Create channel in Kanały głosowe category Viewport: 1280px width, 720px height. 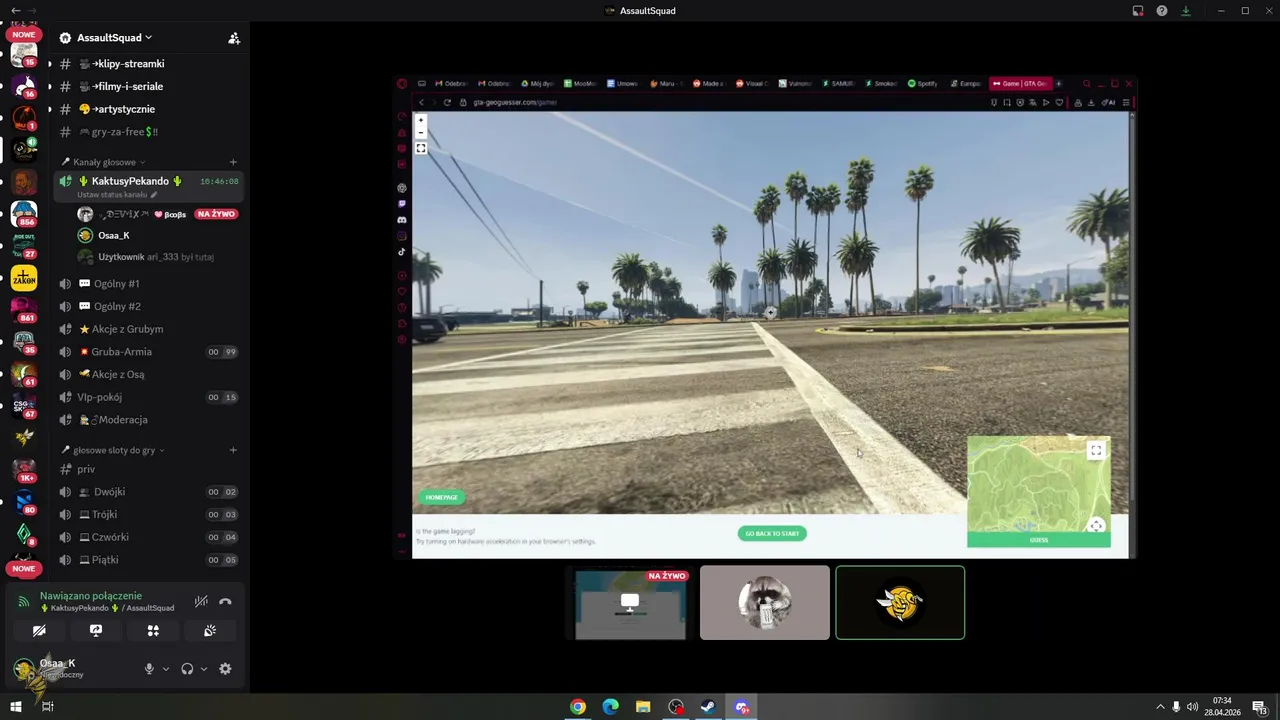233,162
